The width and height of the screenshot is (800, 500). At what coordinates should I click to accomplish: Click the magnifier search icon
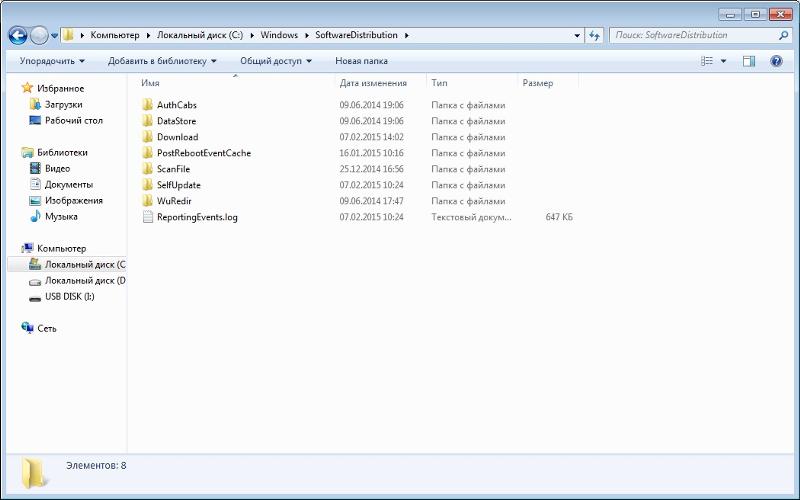click(x=783, y=35)
